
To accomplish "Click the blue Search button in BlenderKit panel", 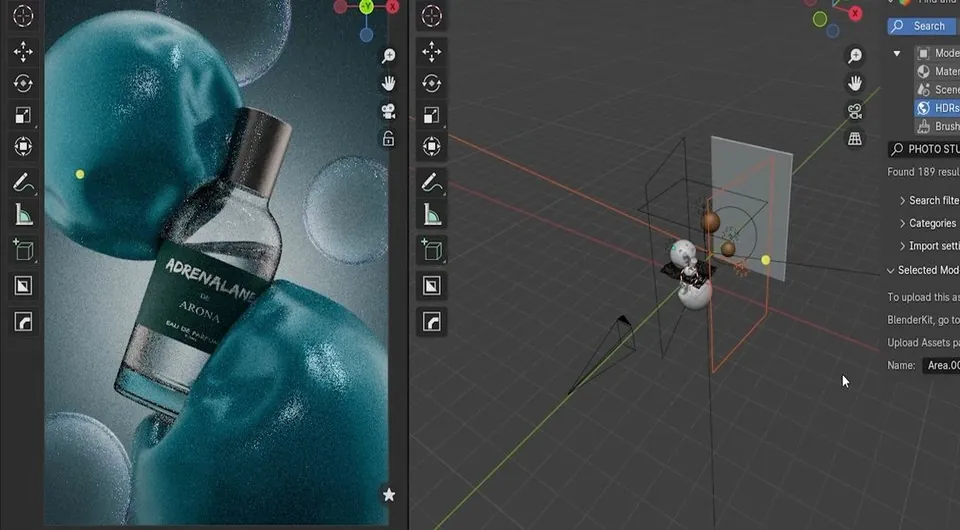I will [923, 26].
